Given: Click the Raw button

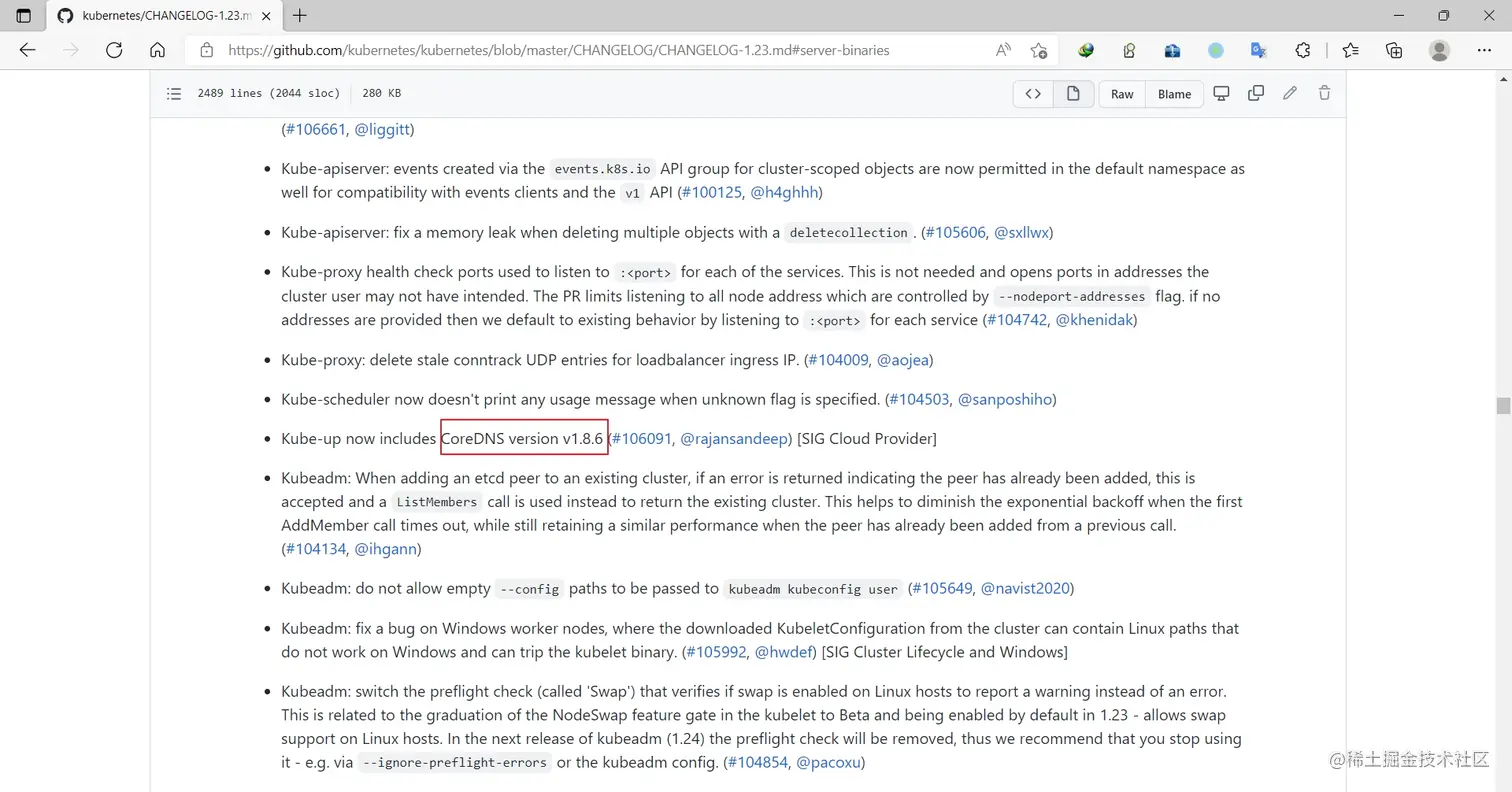Looking at the screenshot, I should tap(1122, 94).
